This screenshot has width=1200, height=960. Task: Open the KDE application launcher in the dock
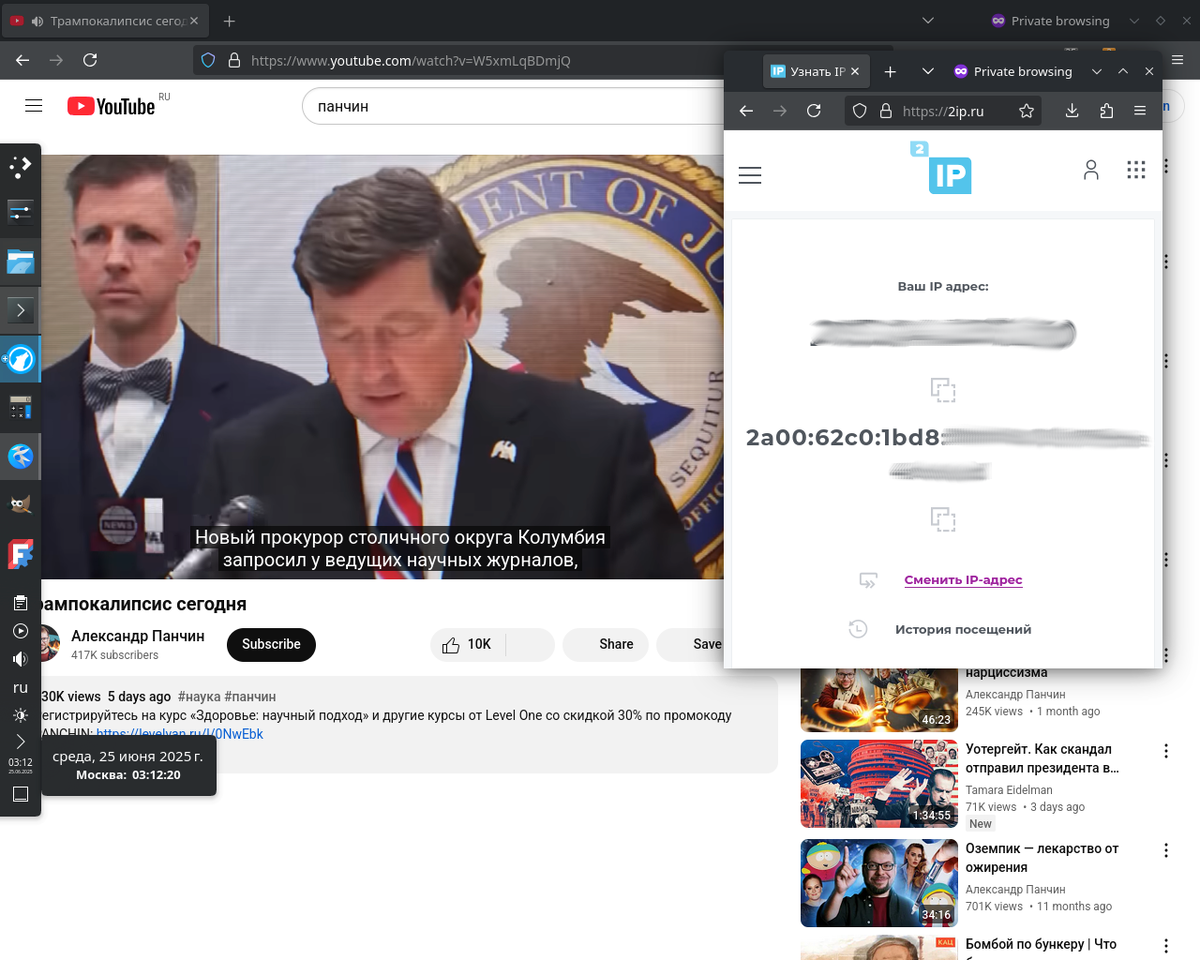point(20,165)
